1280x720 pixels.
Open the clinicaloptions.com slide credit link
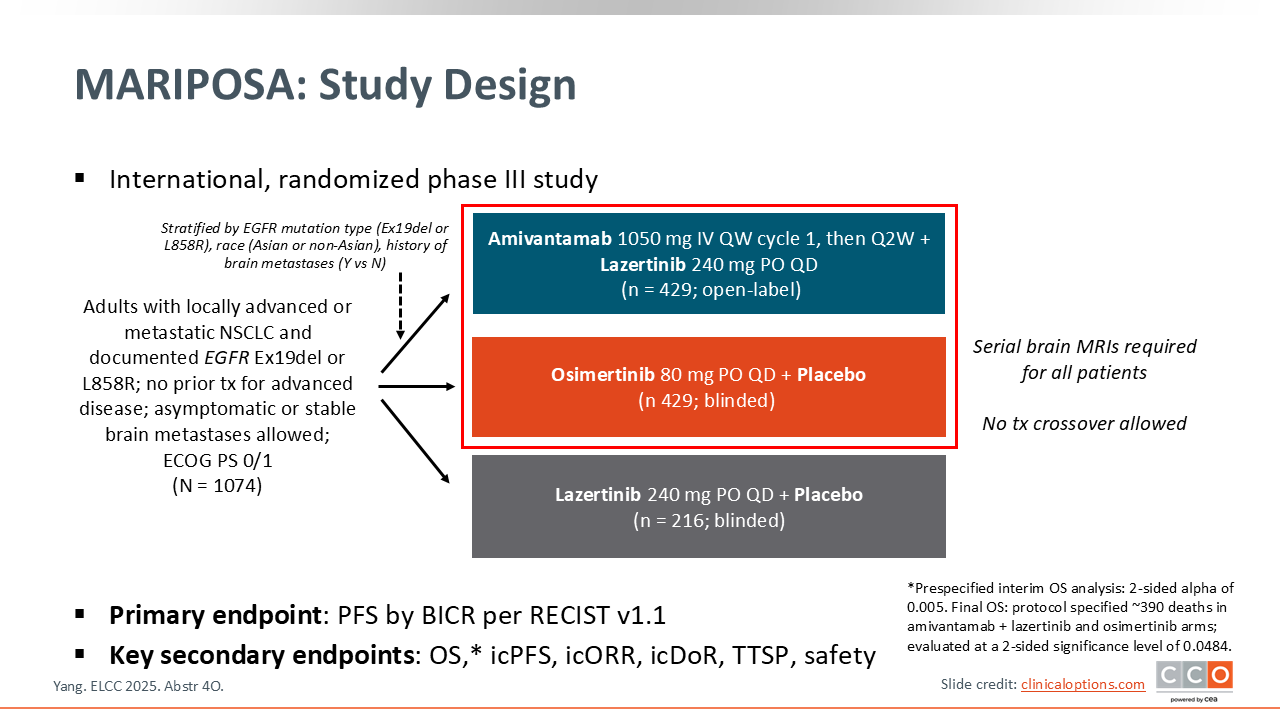click(x=1082, y=684)
